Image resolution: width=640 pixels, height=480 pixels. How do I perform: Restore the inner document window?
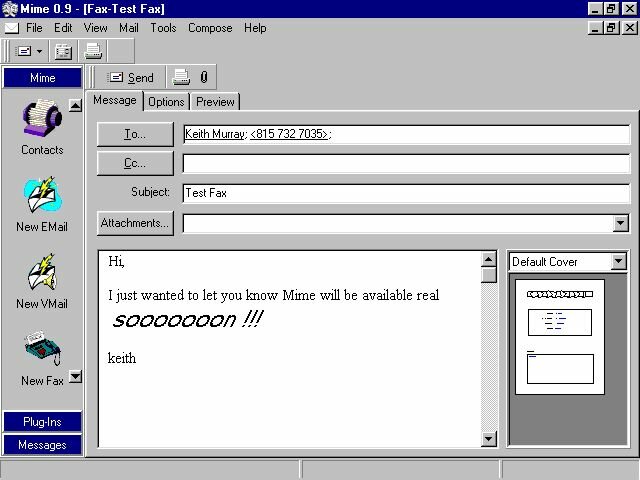click(611, 28)
